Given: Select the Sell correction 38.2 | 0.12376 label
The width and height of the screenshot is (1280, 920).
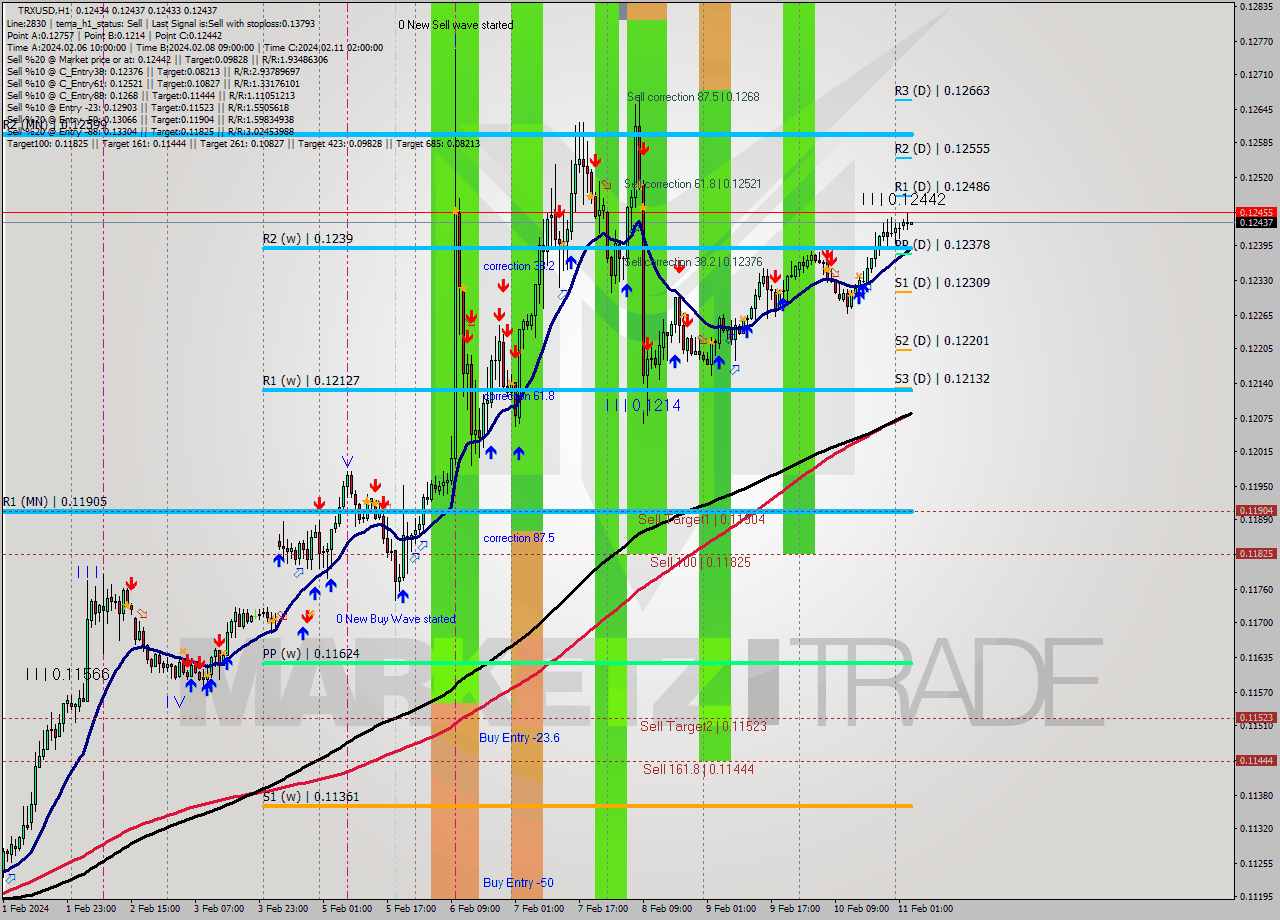Looking at the screenshot, I should pos(693,262).
